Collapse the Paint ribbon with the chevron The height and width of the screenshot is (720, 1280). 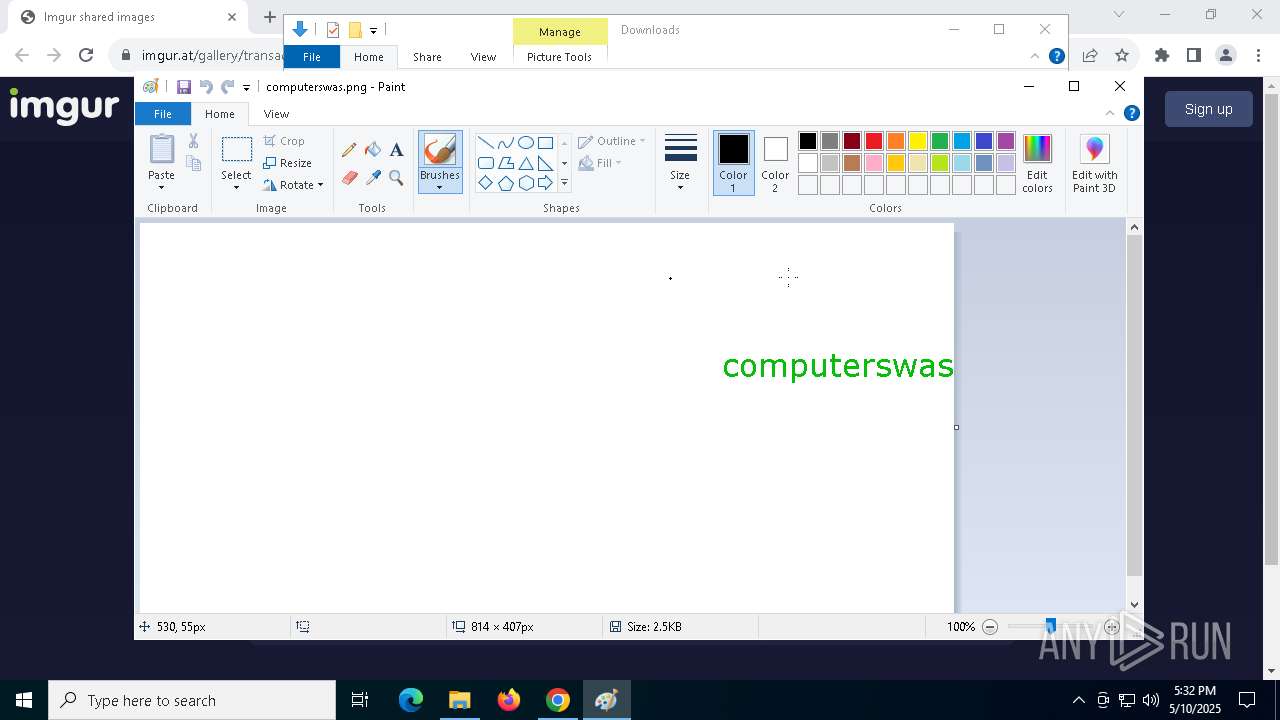1110,113
